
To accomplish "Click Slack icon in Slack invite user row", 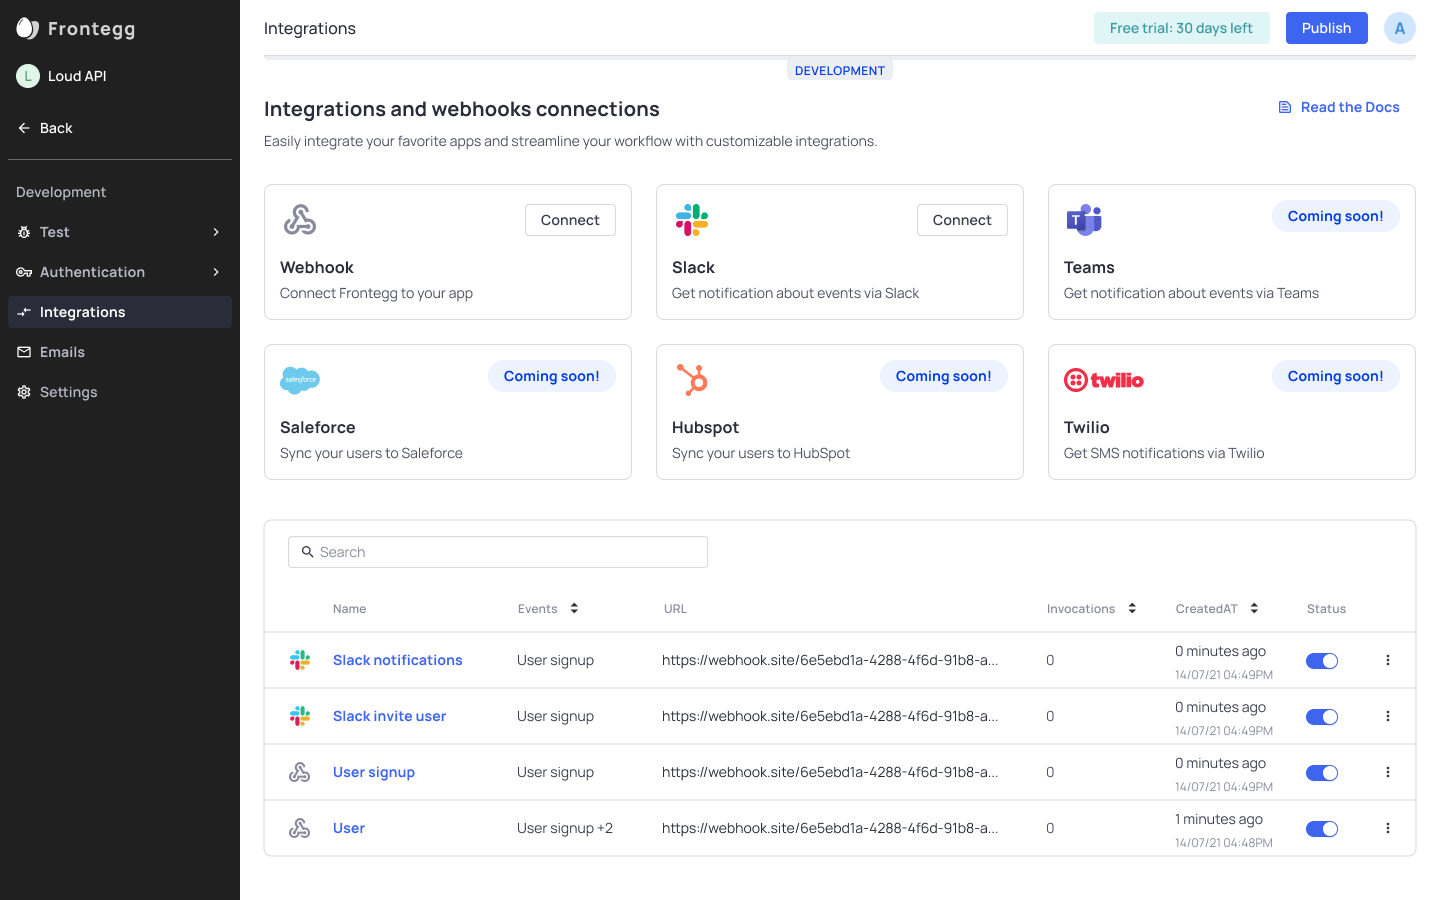I will pos(300,716).
